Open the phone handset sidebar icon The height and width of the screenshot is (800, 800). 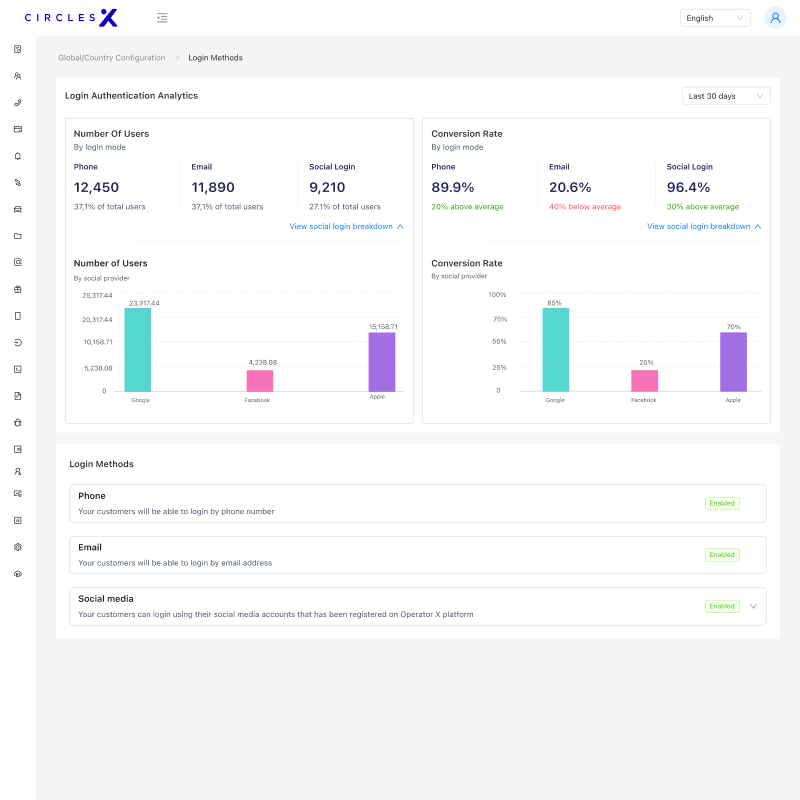tap(18, 103)
